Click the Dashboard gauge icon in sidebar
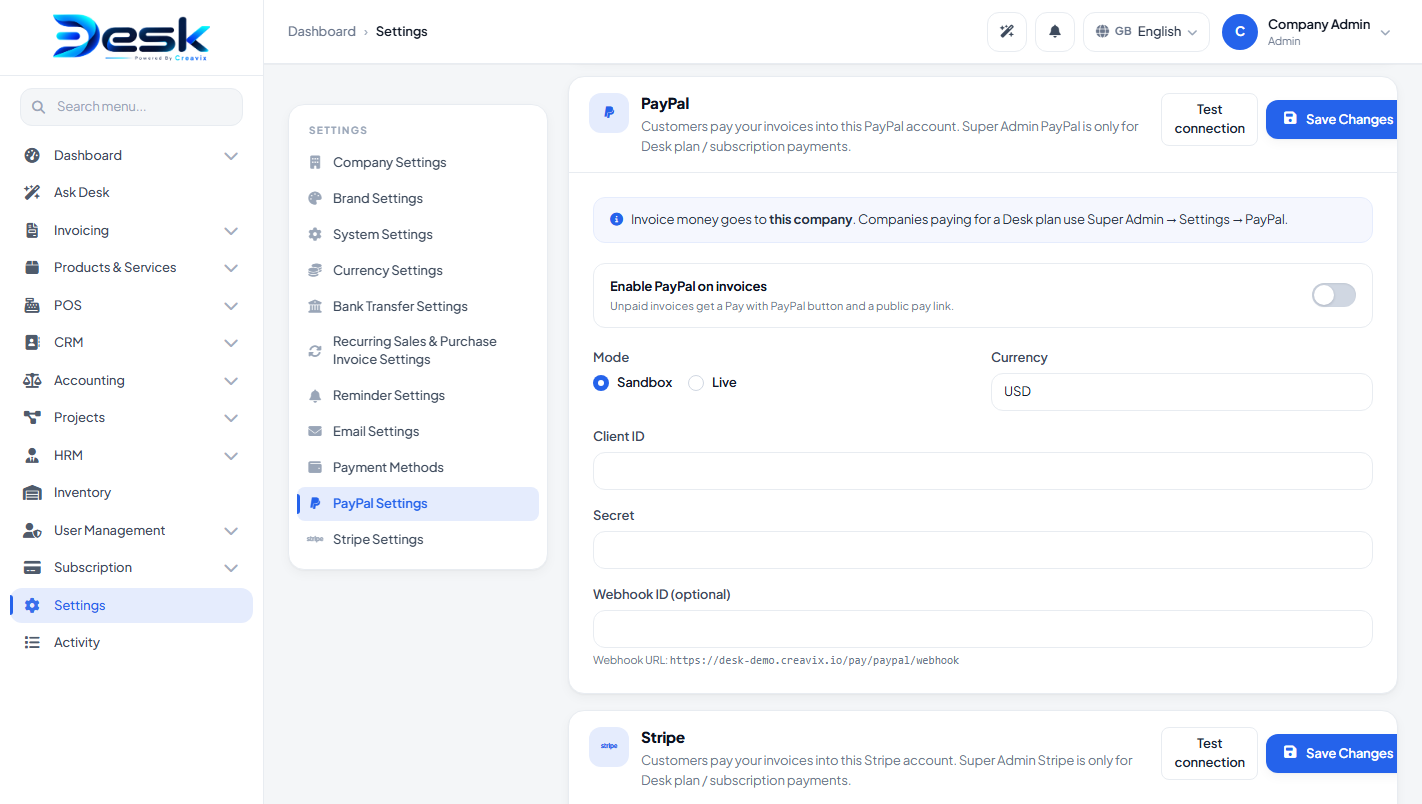This screenshot has height=804, width=1422. tap(32, 156)
